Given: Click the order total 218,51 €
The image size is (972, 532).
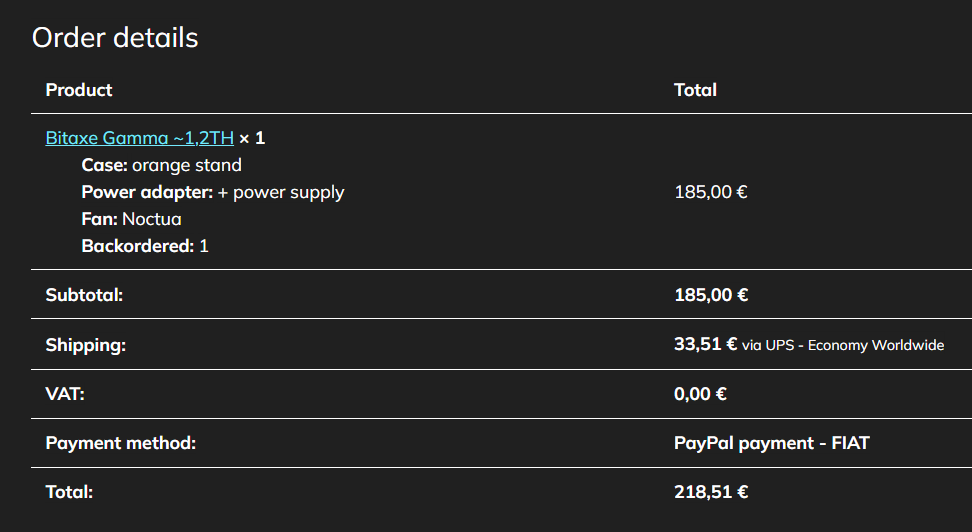Looking at the screenshot, I should 711,492.
